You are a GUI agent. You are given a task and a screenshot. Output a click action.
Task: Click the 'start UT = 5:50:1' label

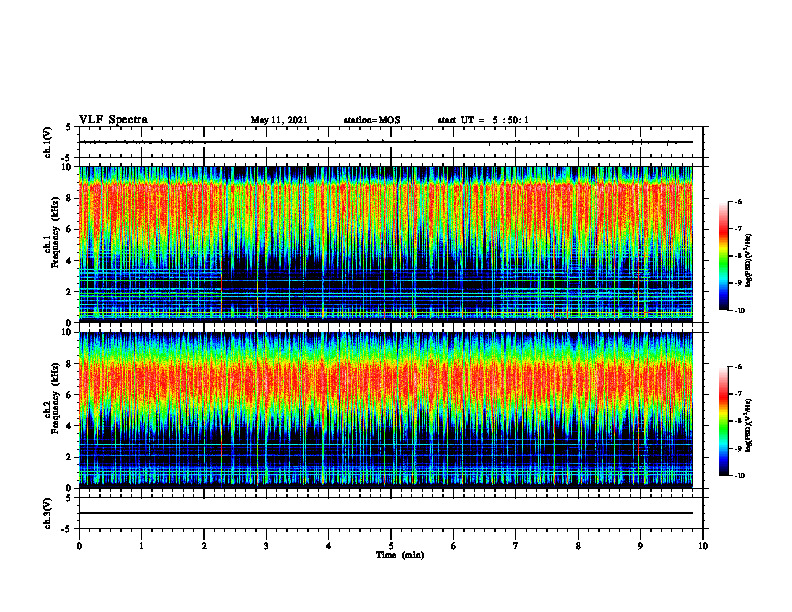(x=483, y=120)
